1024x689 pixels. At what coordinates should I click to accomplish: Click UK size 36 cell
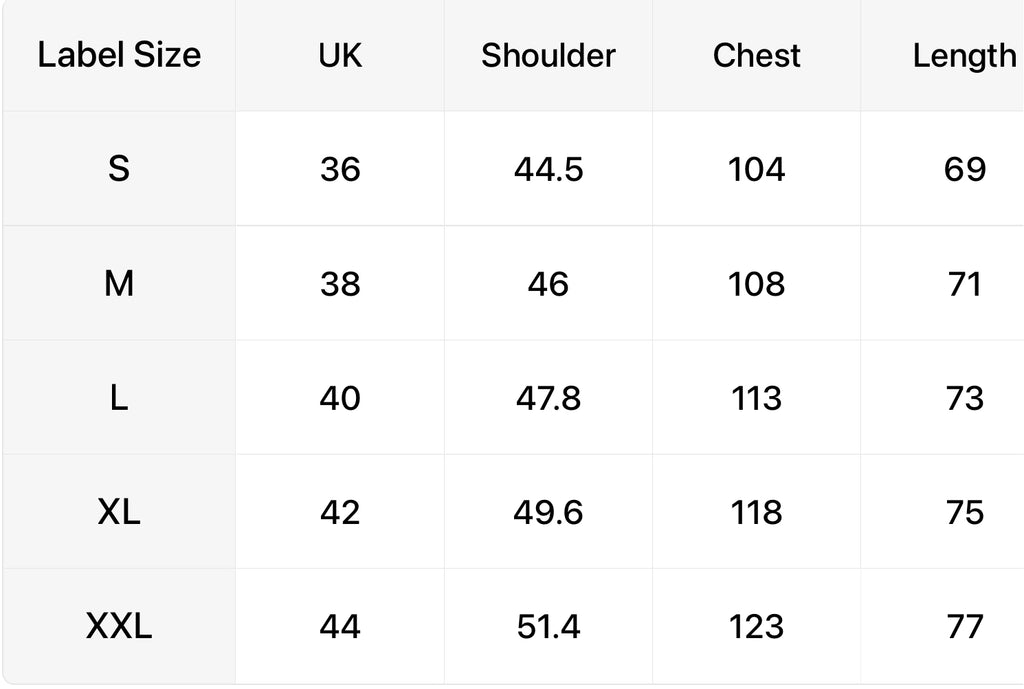tap(340, 168)
